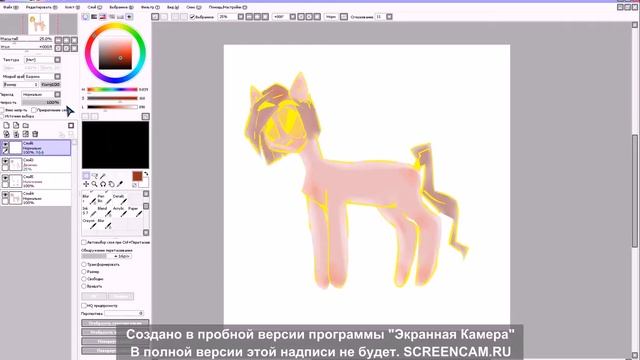Click the navigator zoom out button

tap(58, 40)
